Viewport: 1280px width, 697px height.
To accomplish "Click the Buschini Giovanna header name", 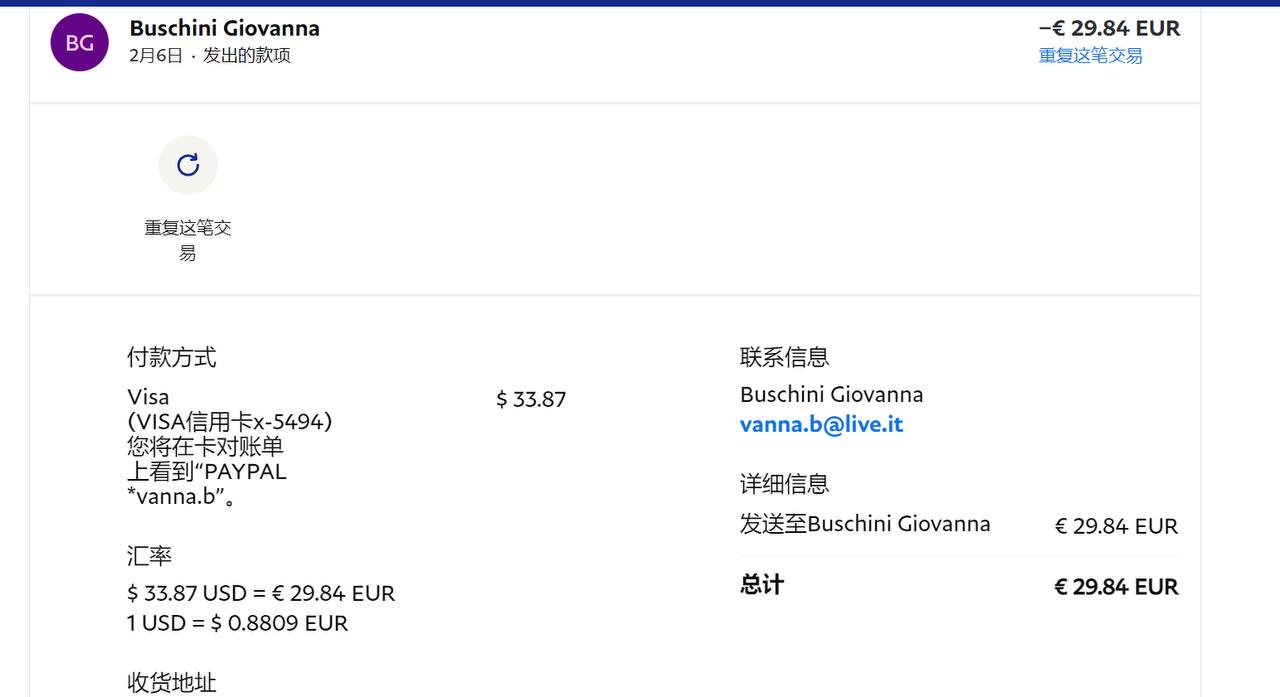I will pos(225,28).
